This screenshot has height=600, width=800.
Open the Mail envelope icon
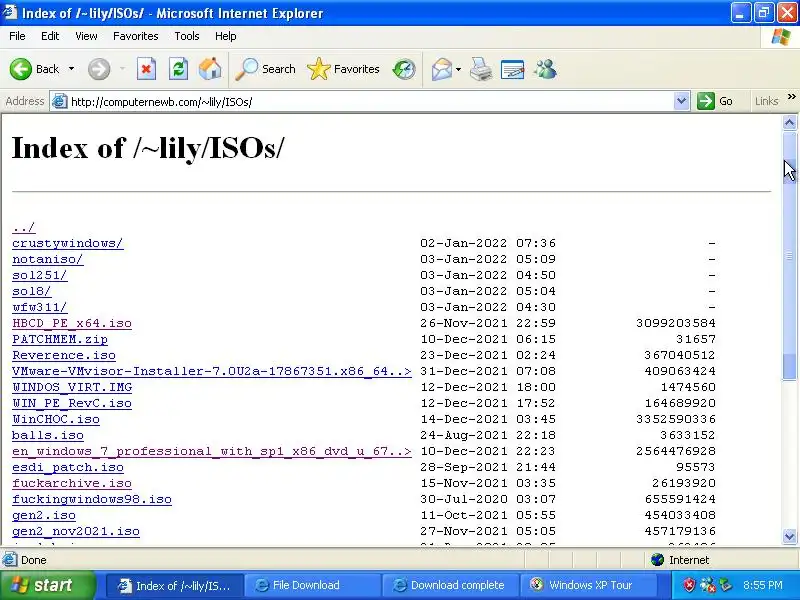pyautogui.click(x=441, y=69)
